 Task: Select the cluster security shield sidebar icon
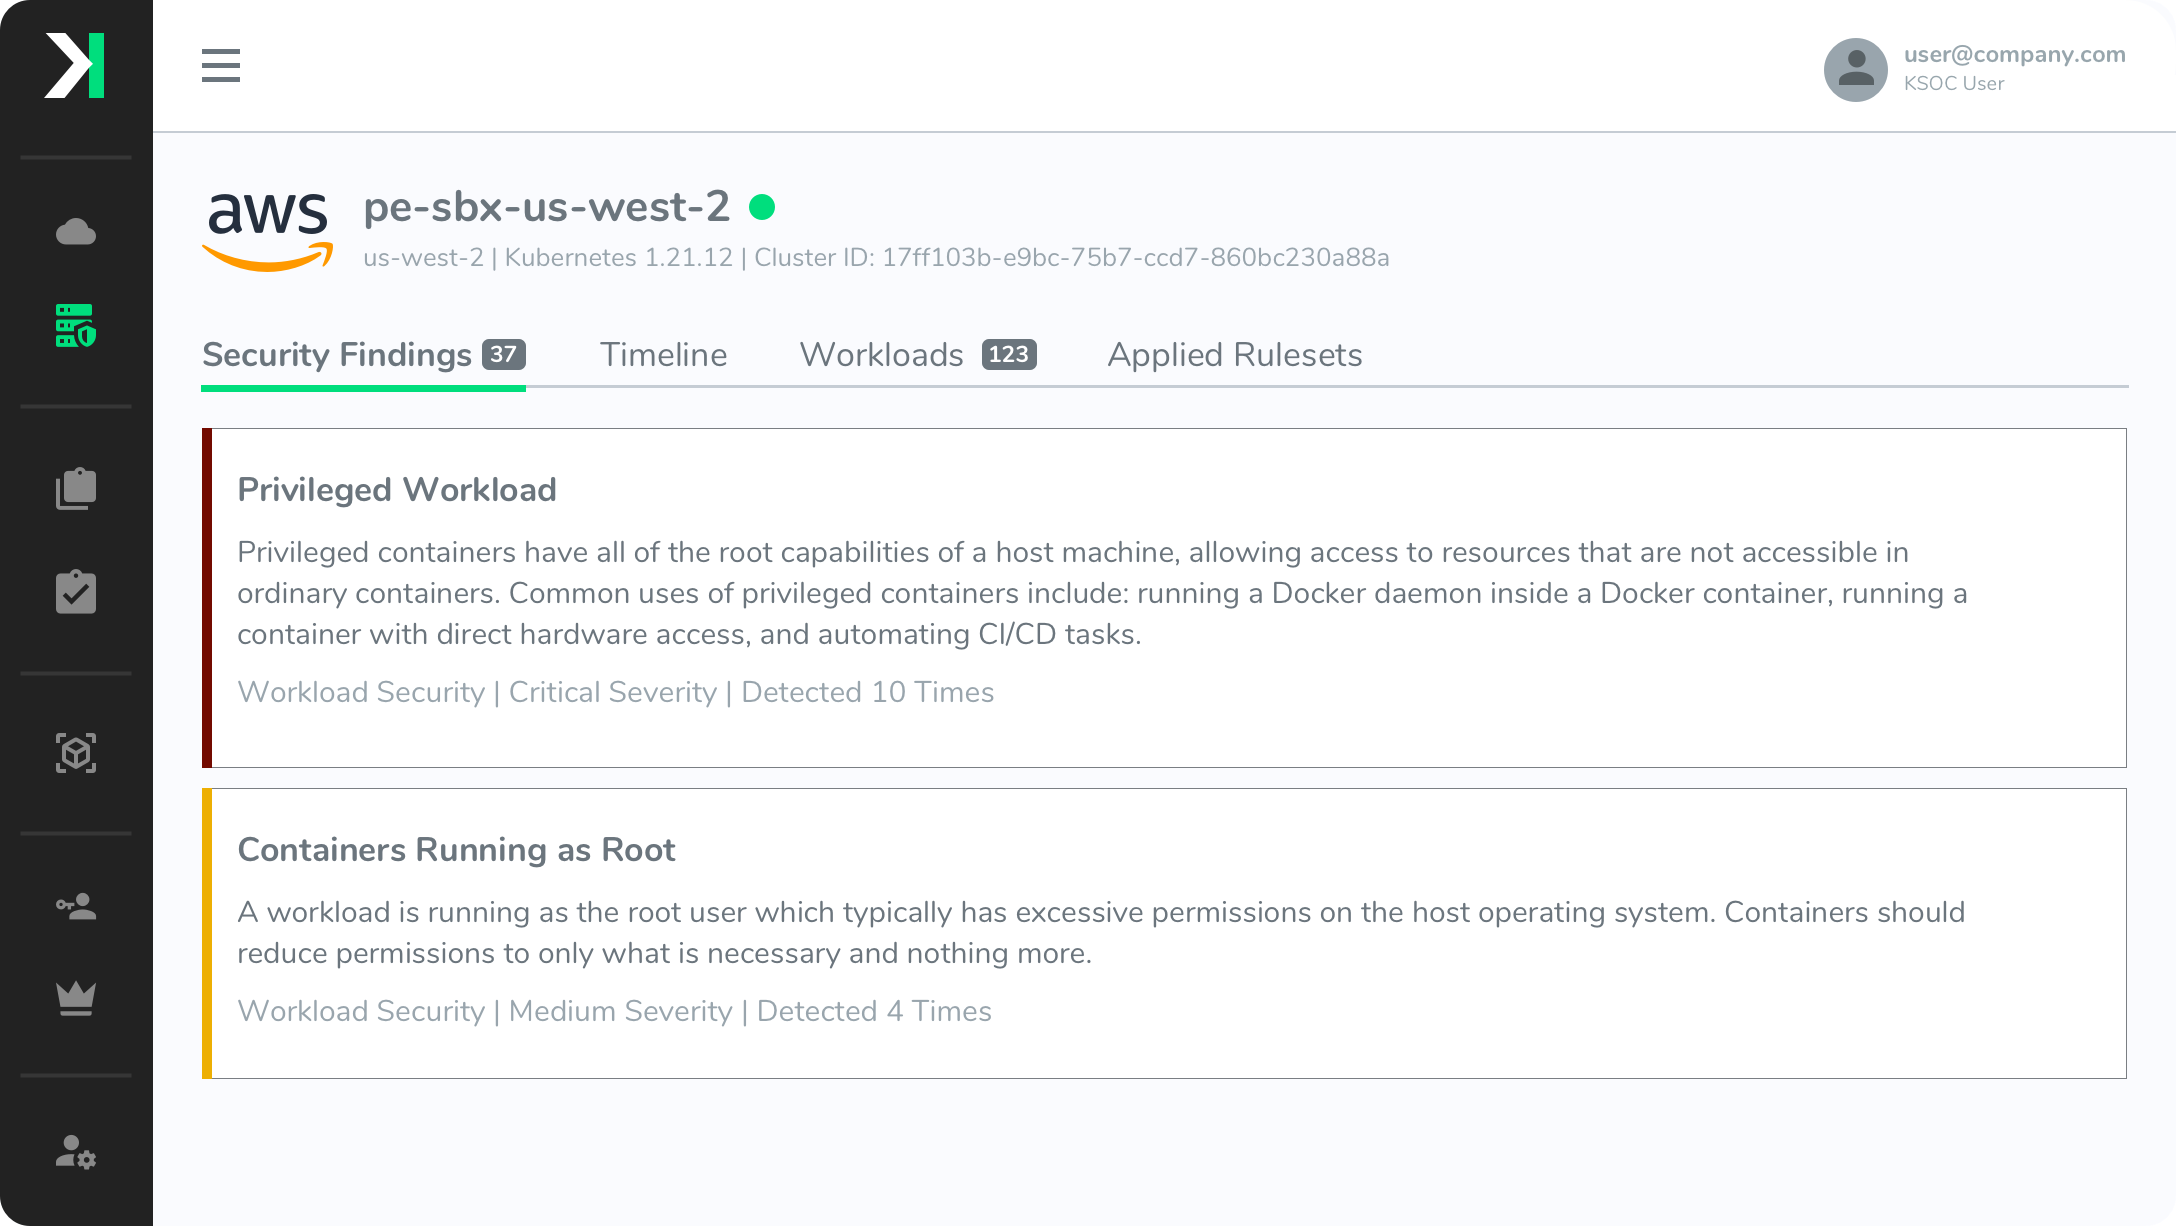(x=76, y=326)
